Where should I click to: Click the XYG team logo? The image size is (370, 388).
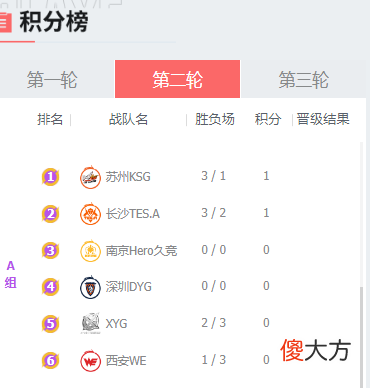coord(90,323)
